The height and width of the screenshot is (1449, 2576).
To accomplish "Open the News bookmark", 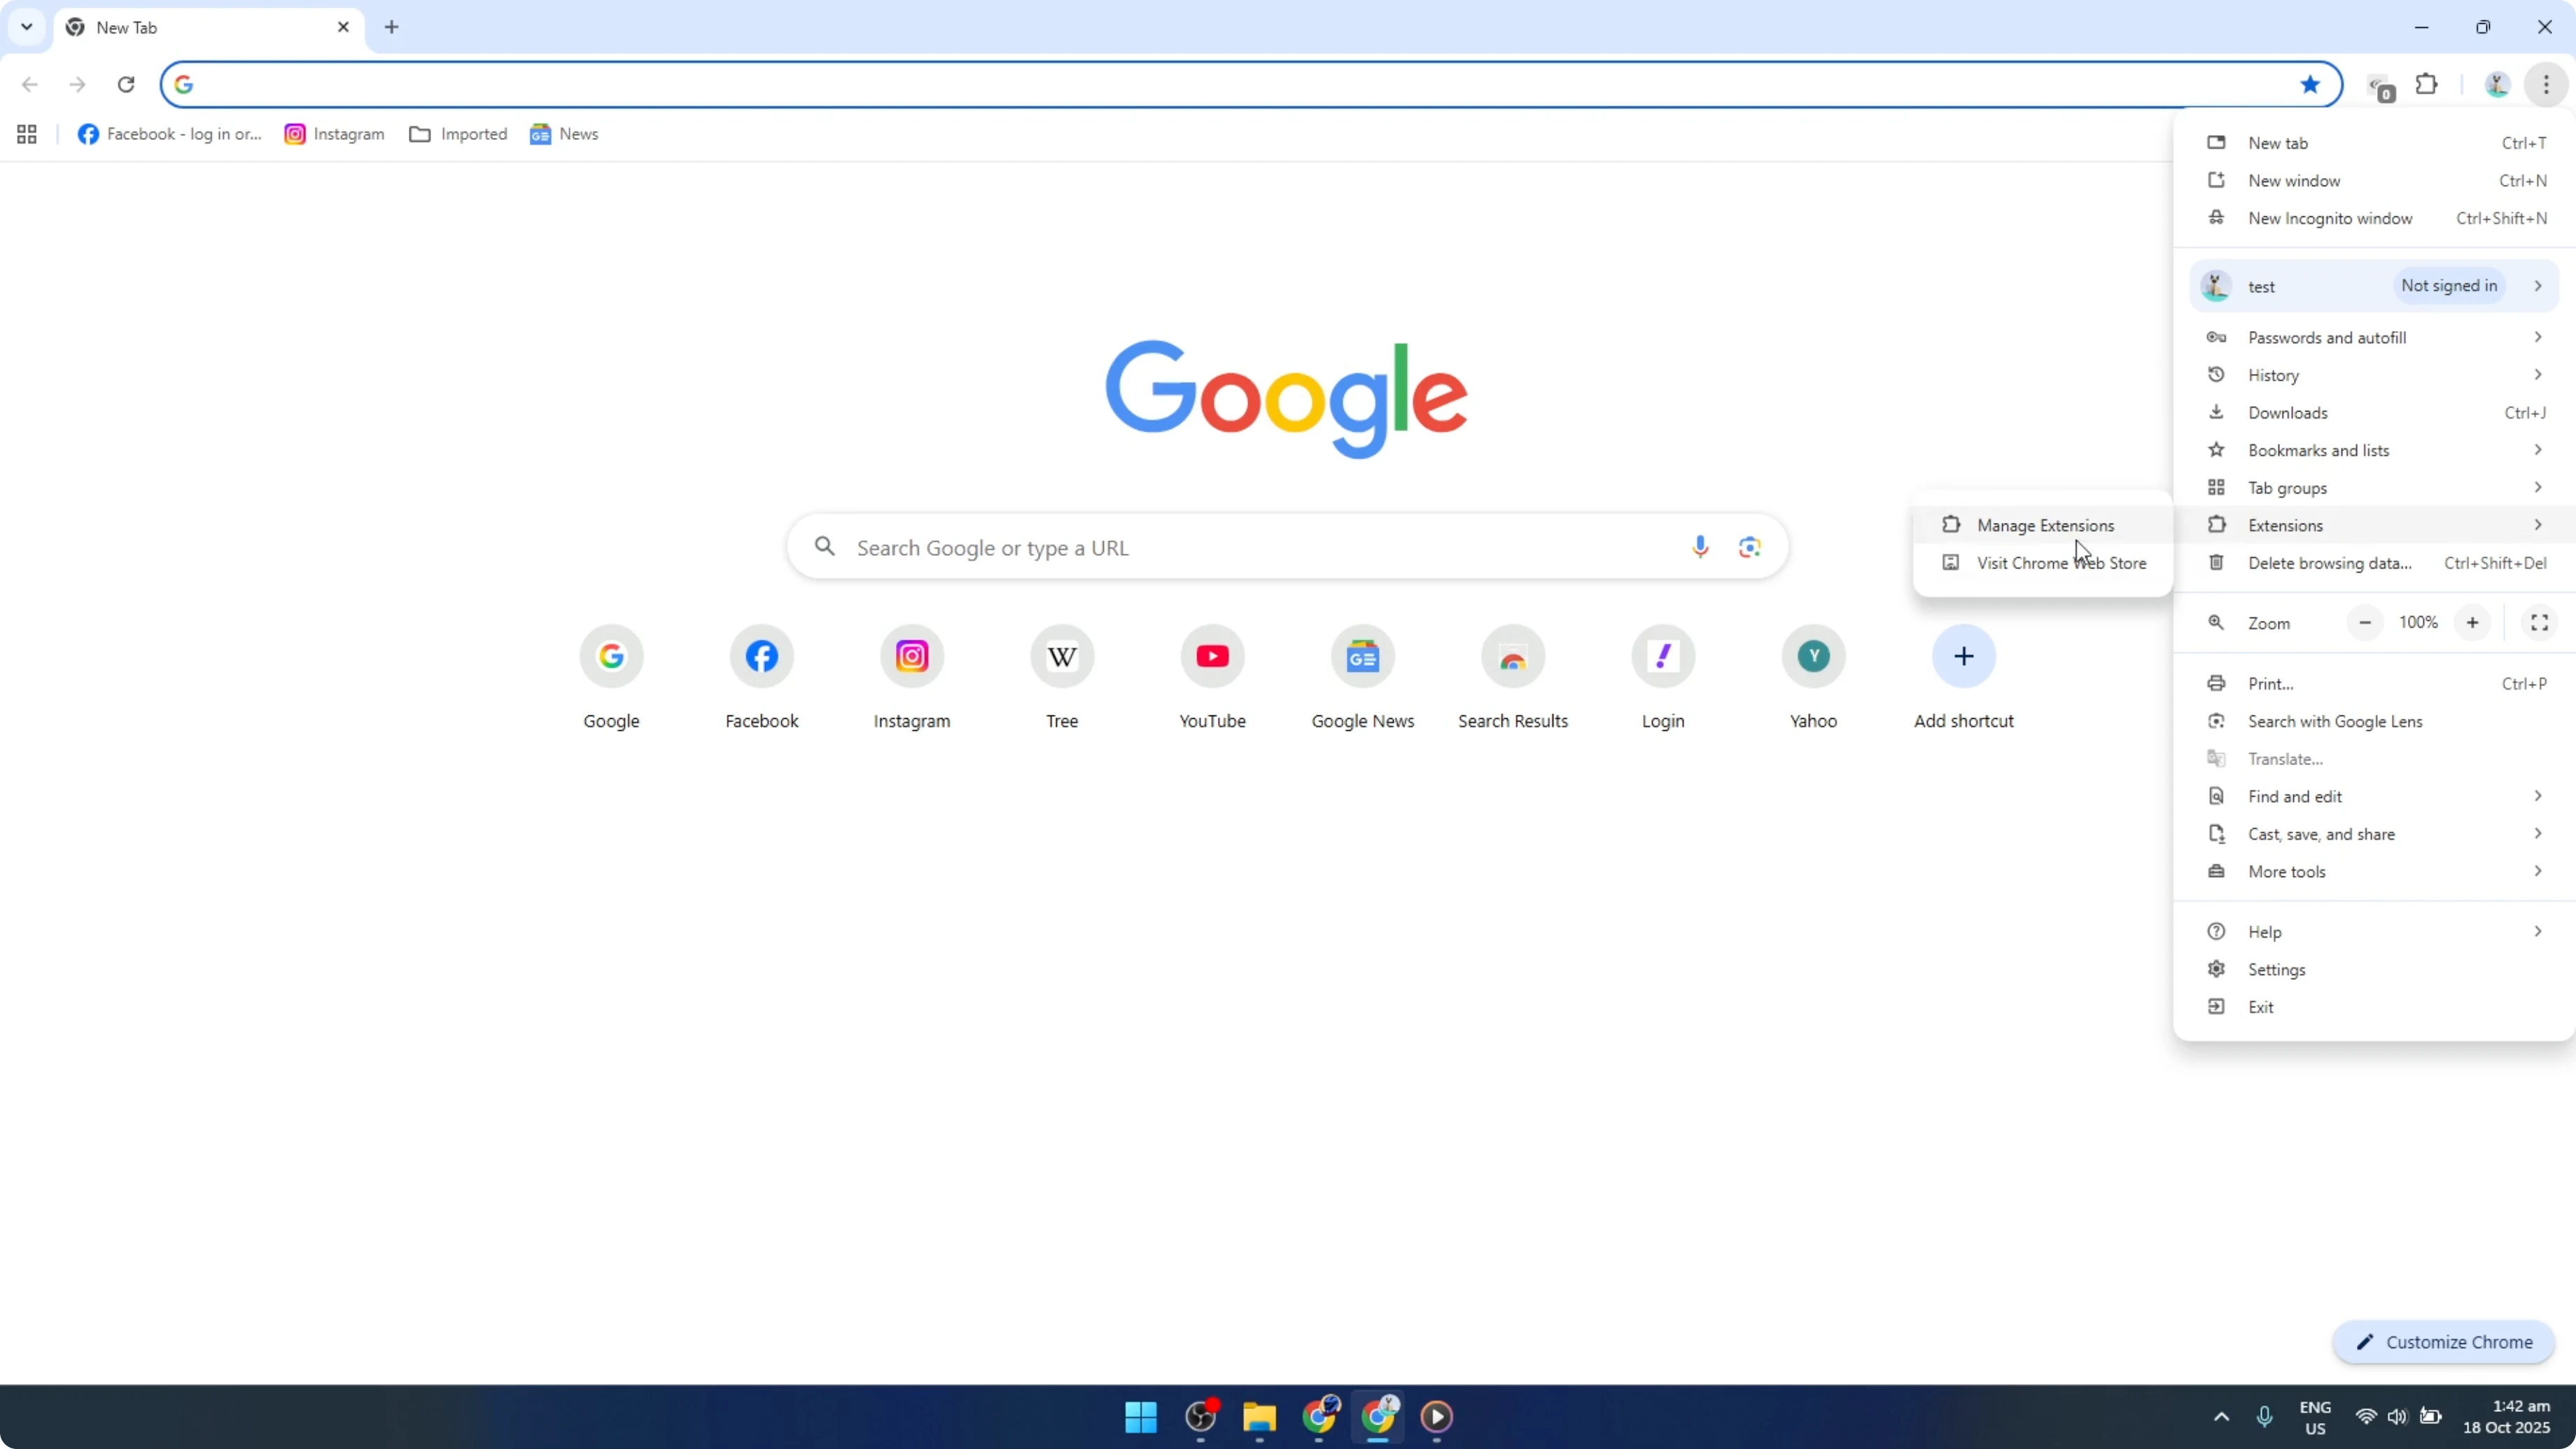I will coord(564,134).
